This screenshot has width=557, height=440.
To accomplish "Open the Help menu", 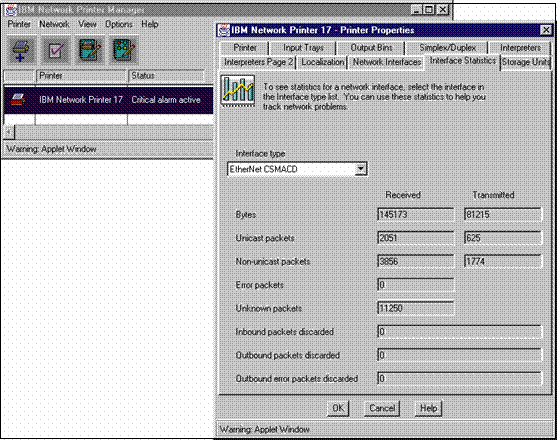I will (x=150, y=24).
